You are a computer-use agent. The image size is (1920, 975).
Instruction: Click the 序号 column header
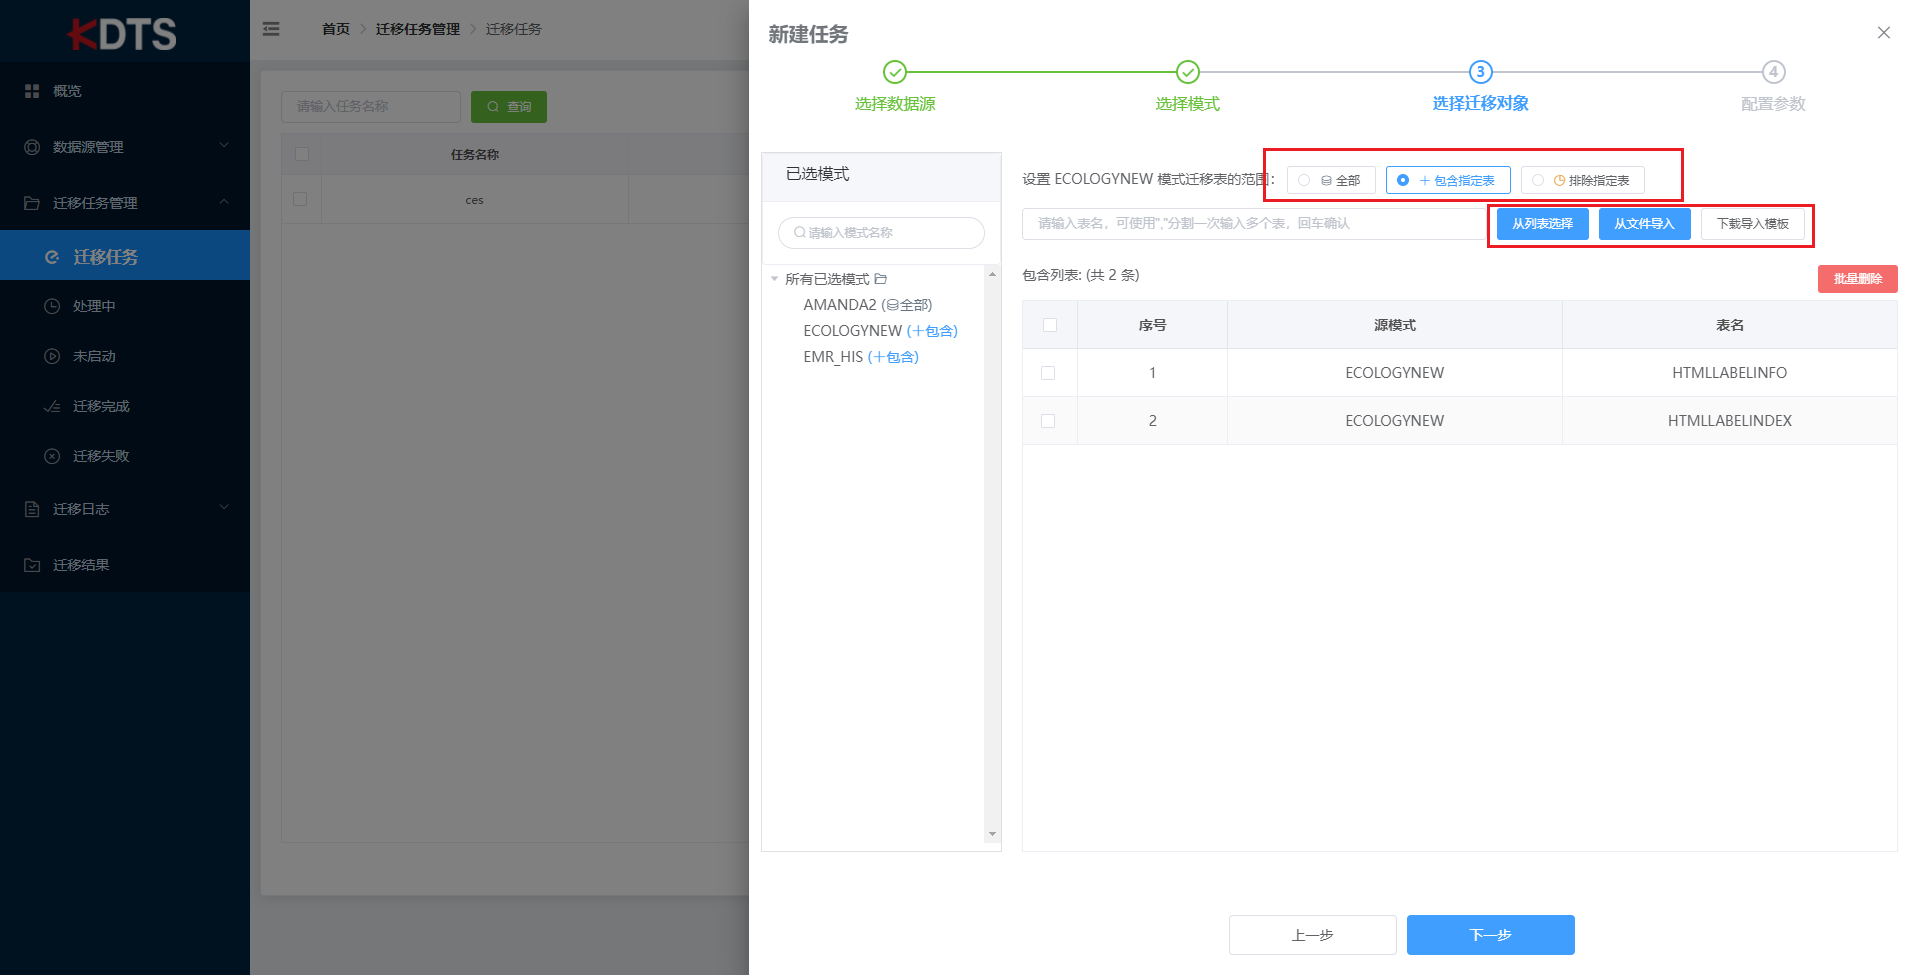pos(1152,325)
